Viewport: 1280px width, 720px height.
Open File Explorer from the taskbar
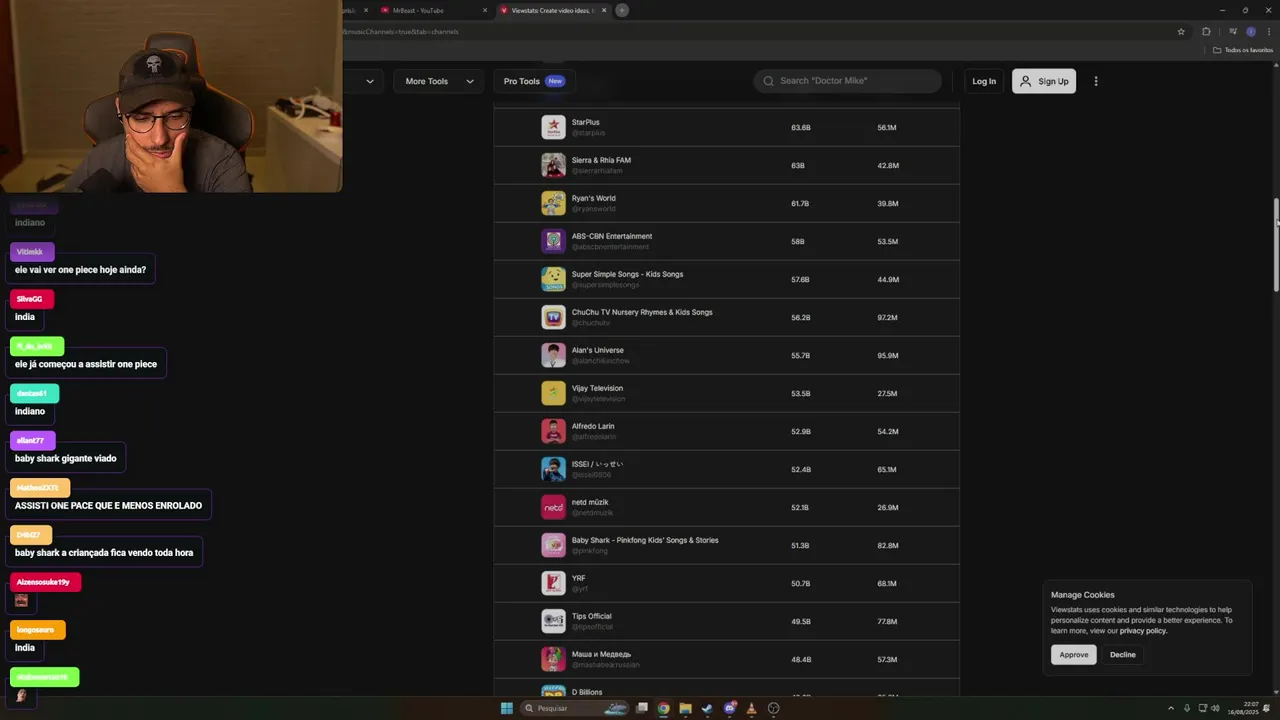point(685,708)
